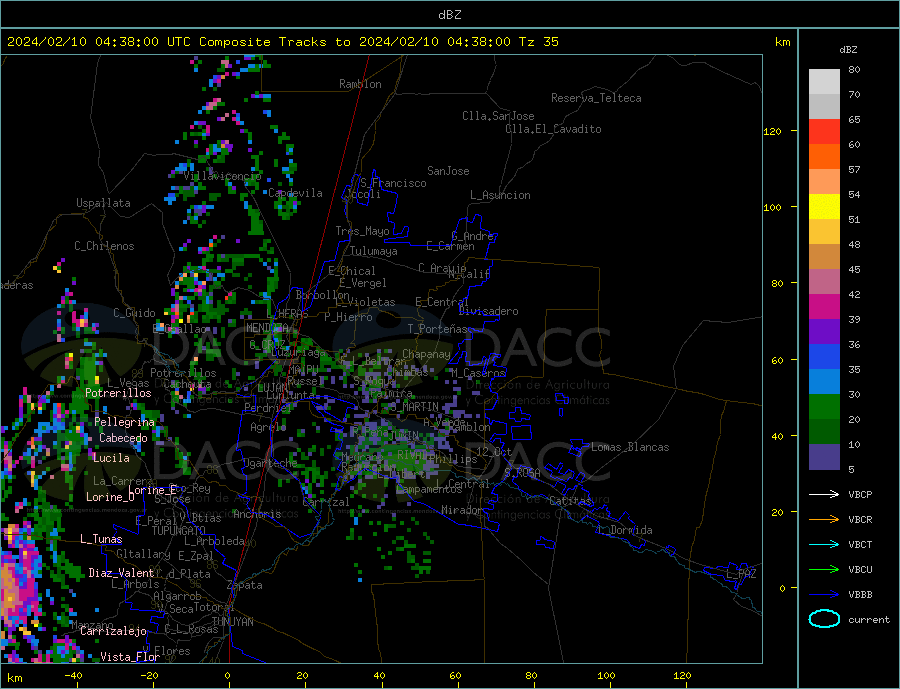
Task: Click the 'E_Carmen' map label
Action: (x=450, y=246)
